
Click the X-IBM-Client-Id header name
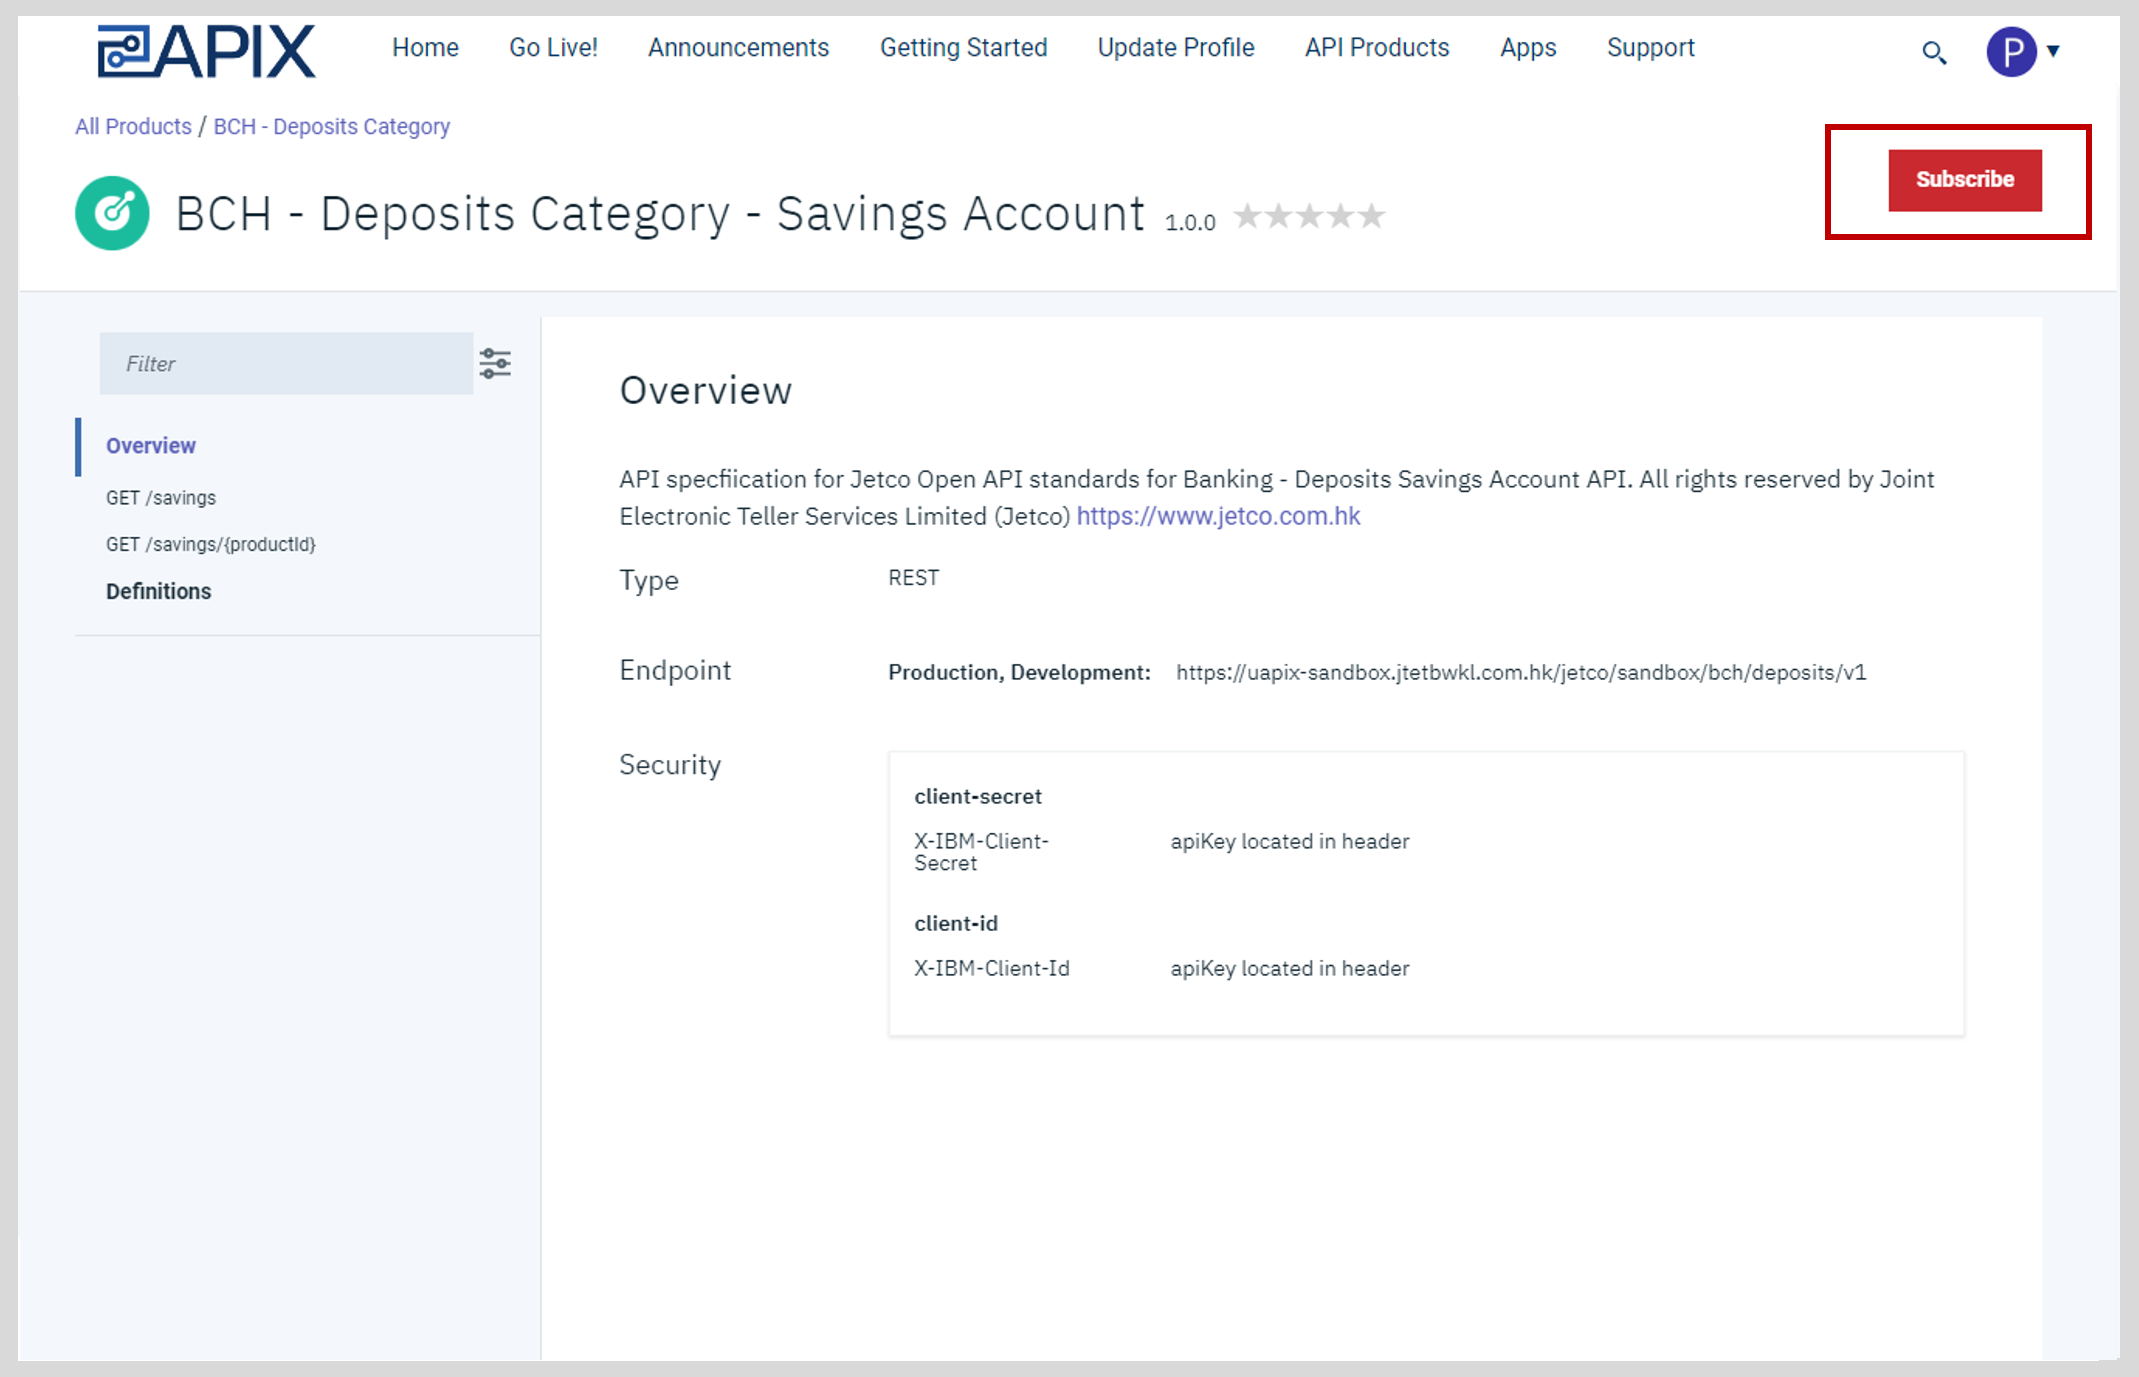tap(992, 968)
